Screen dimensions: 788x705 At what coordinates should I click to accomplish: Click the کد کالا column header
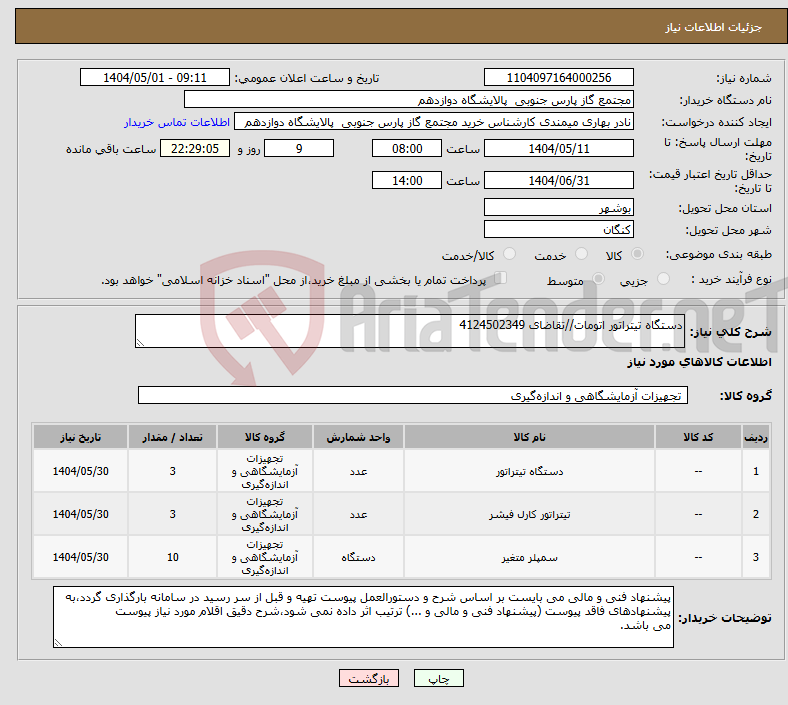(x=698, y=437)
